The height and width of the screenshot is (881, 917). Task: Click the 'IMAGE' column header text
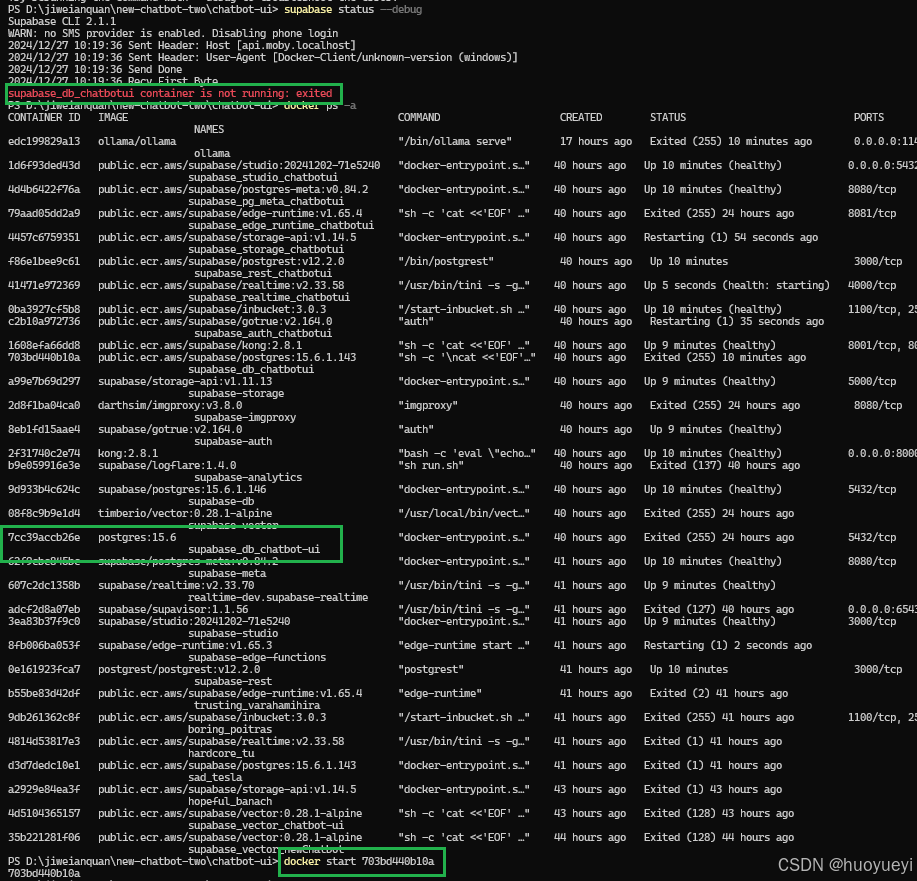click(113, 117)
